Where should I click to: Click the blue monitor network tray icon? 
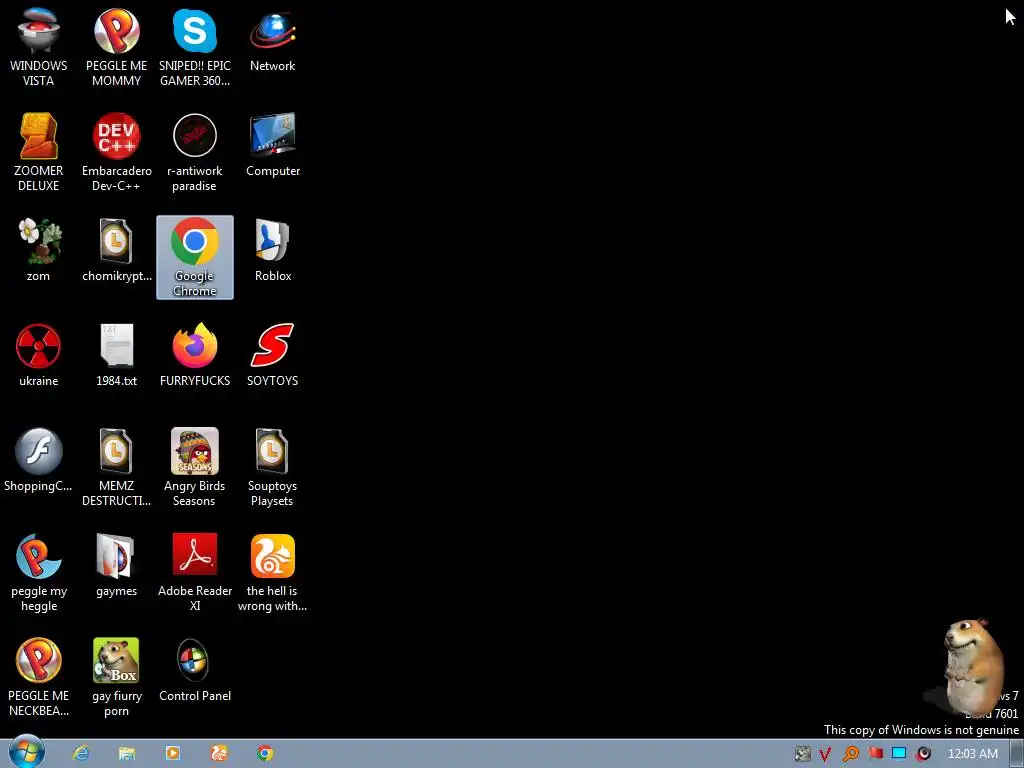click(899, 754)
